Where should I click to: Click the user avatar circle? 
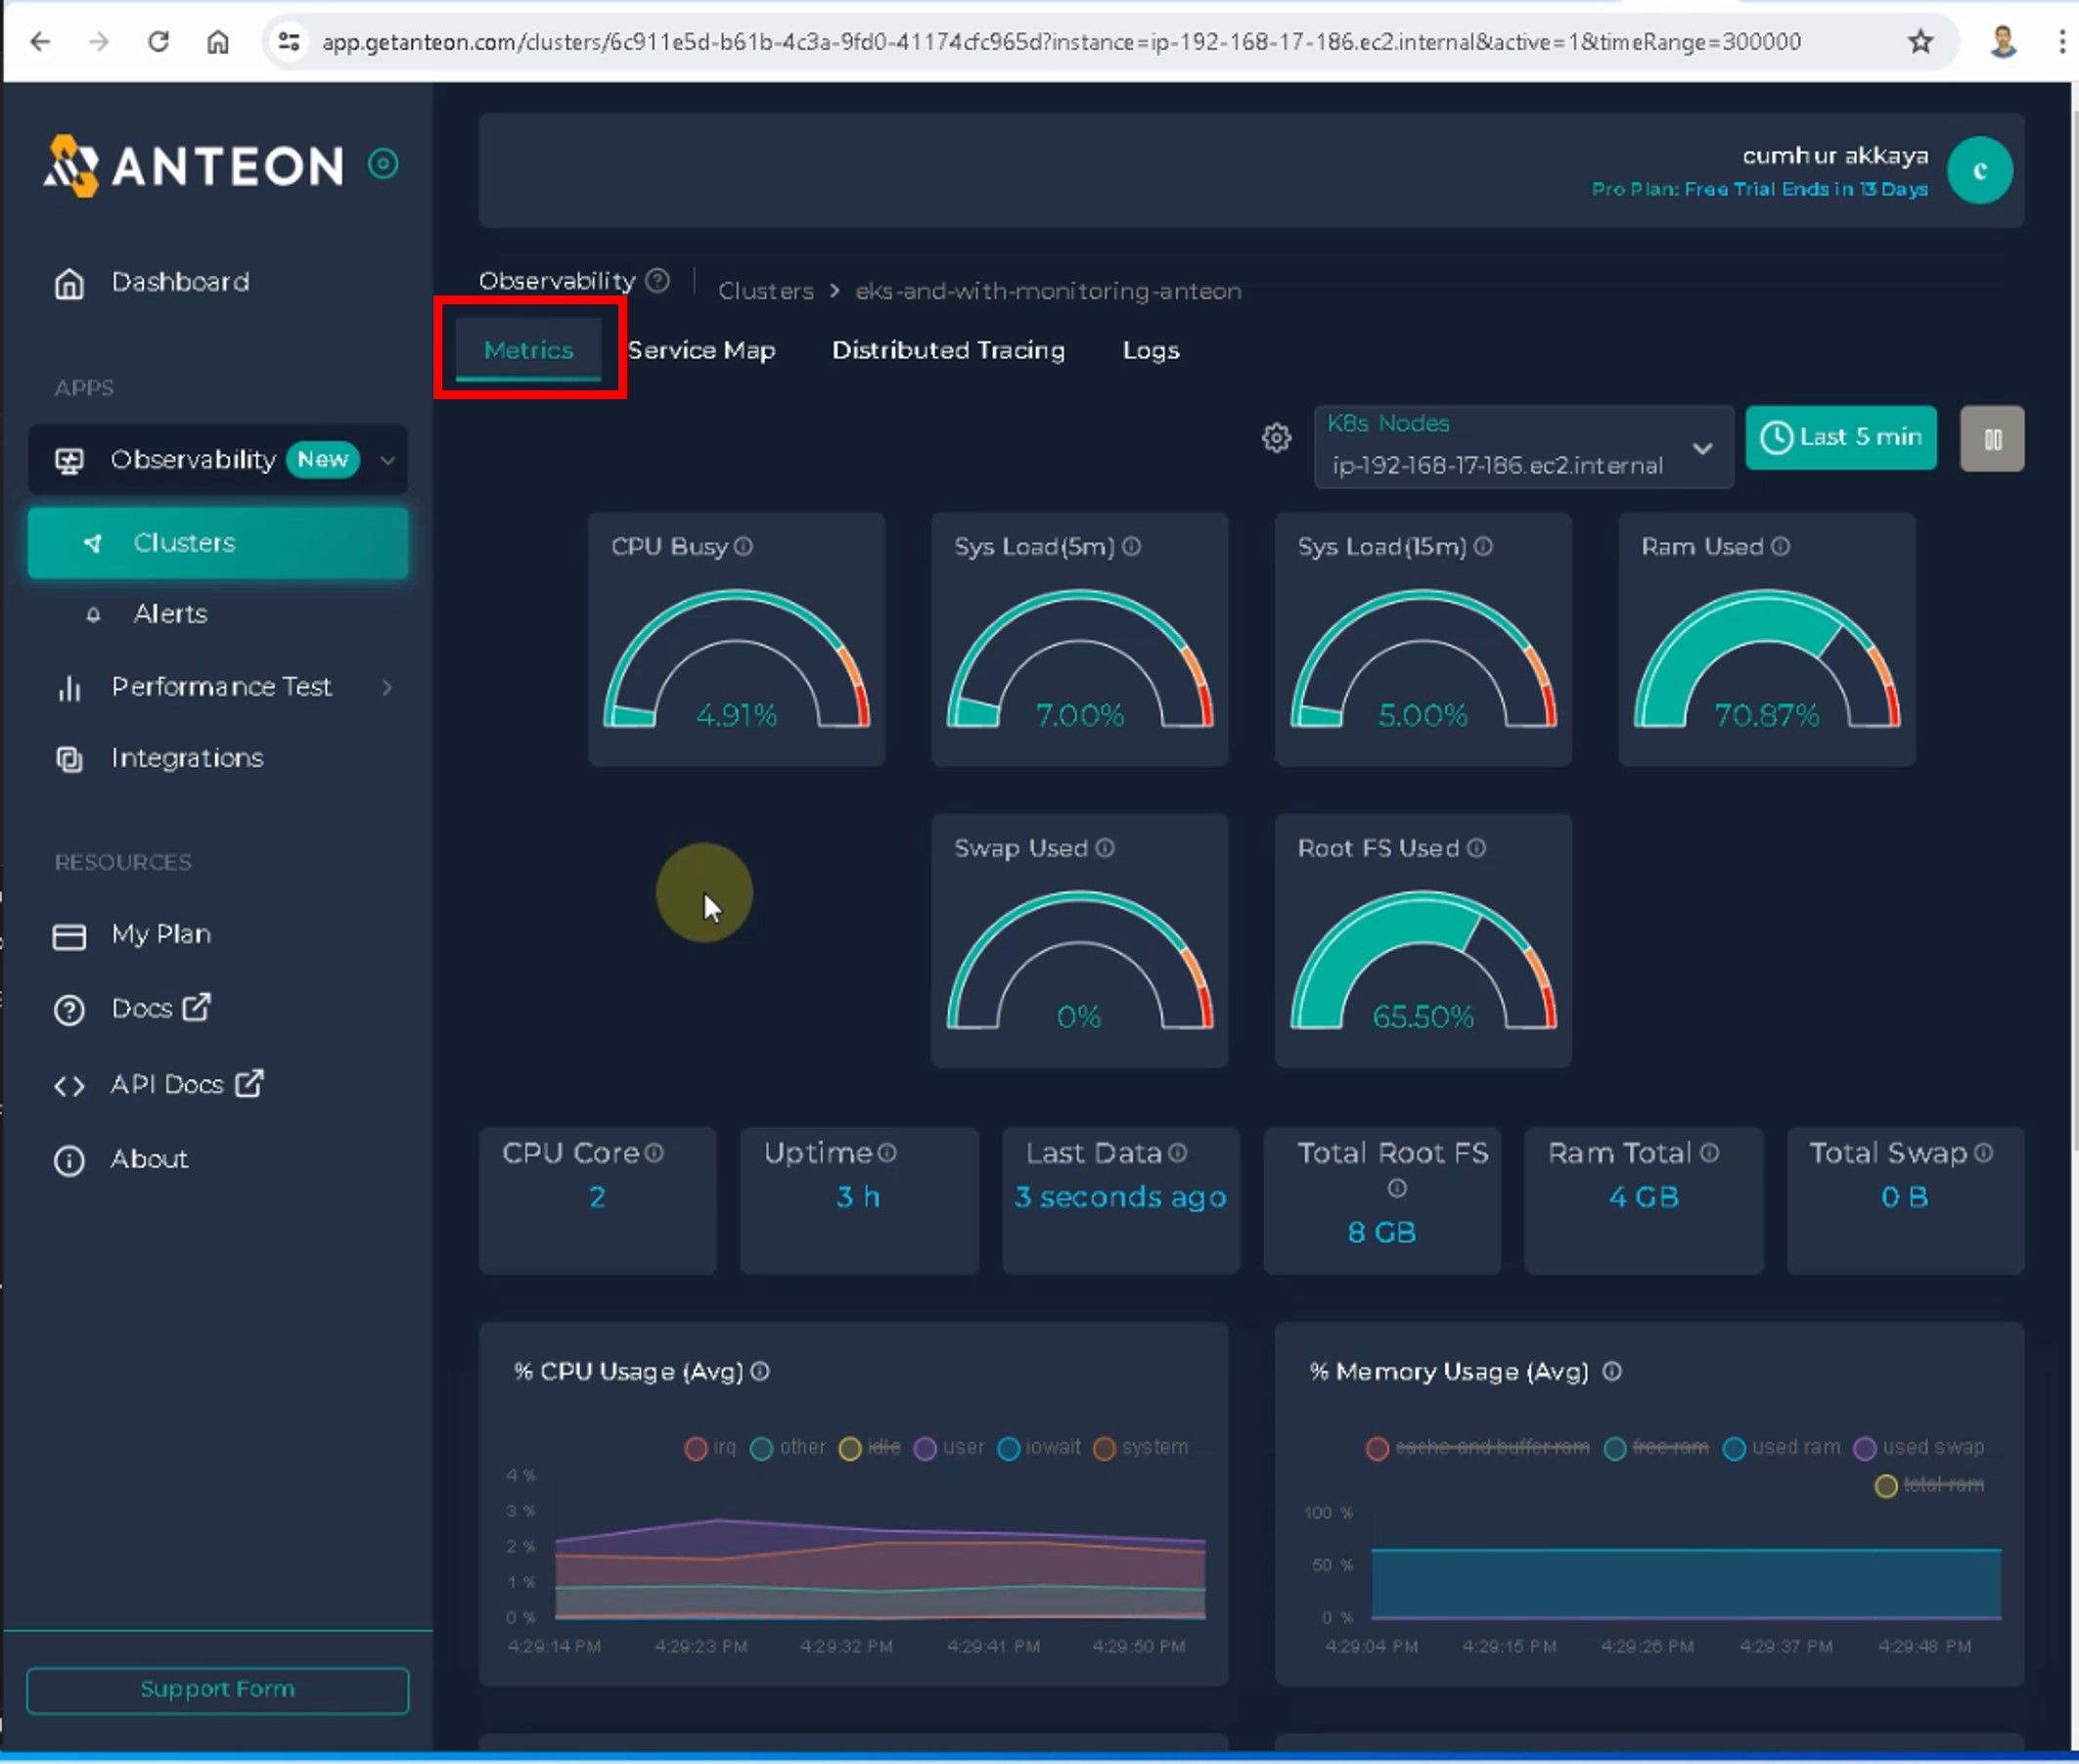tap(1979, 170)
